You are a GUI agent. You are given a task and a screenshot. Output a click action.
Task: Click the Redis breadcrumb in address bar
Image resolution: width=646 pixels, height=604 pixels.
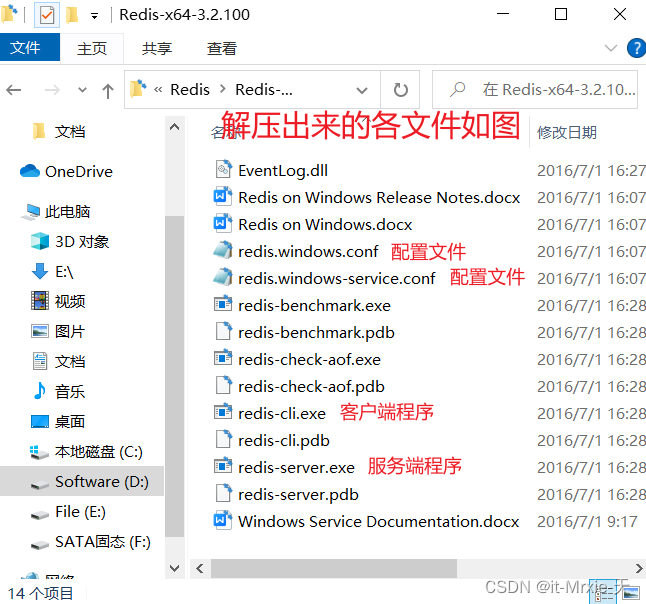click(190, 89)
